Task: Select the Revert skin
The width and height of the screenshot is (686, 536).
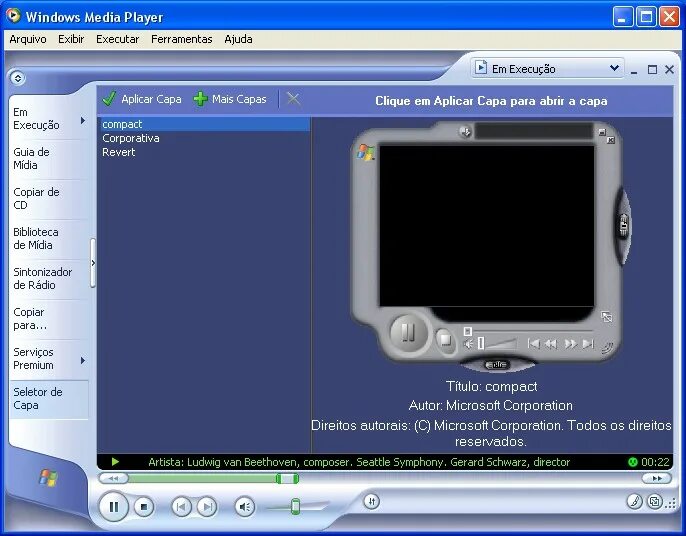Action: pyautogui.click(x=205, y=152)
